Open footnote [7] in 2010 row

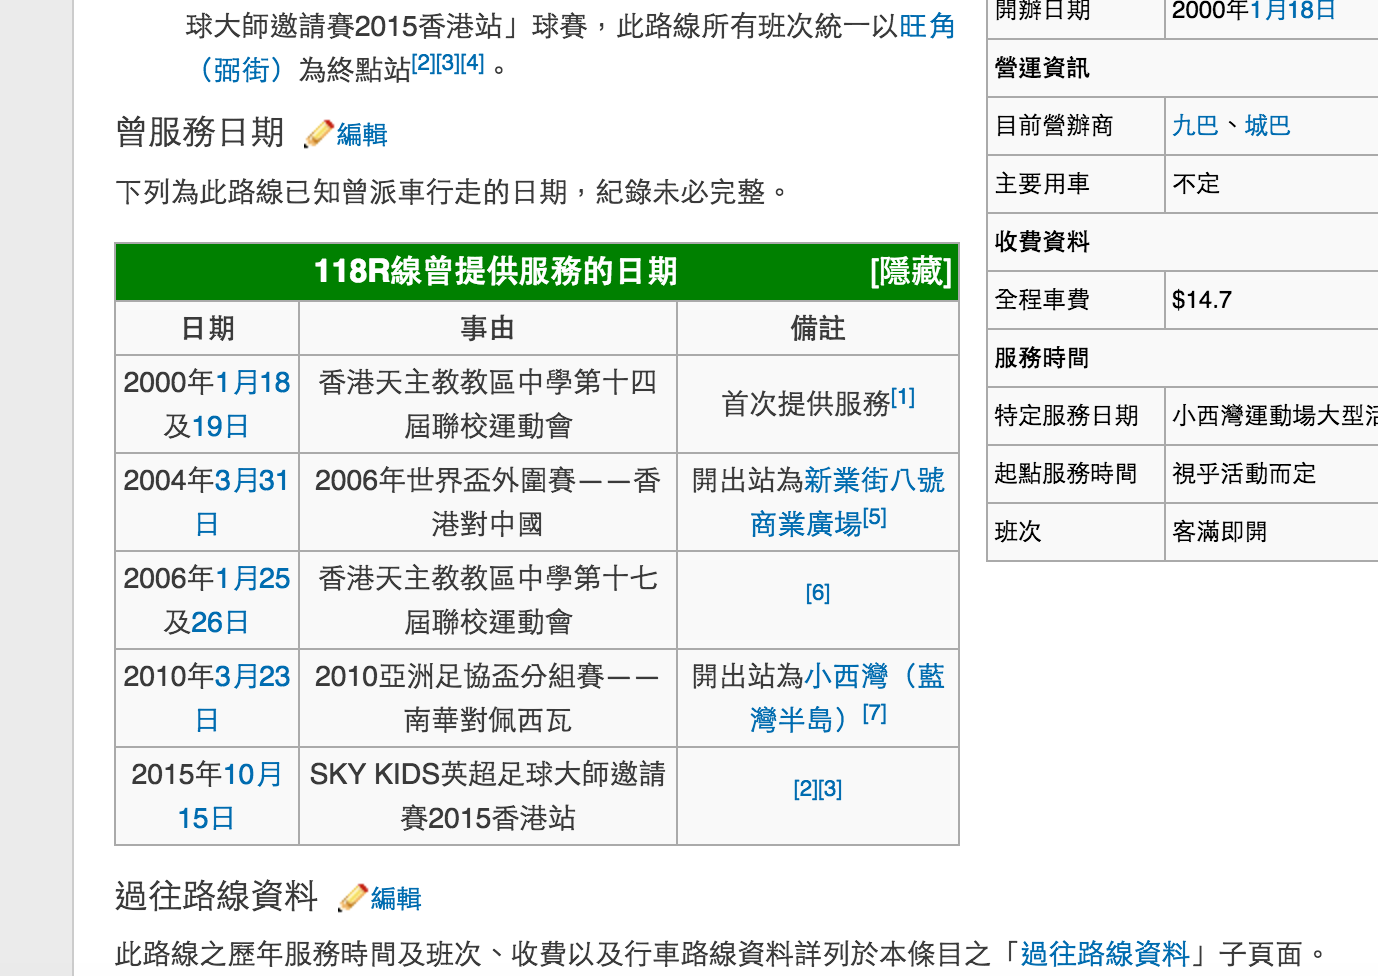click(875, 713)
